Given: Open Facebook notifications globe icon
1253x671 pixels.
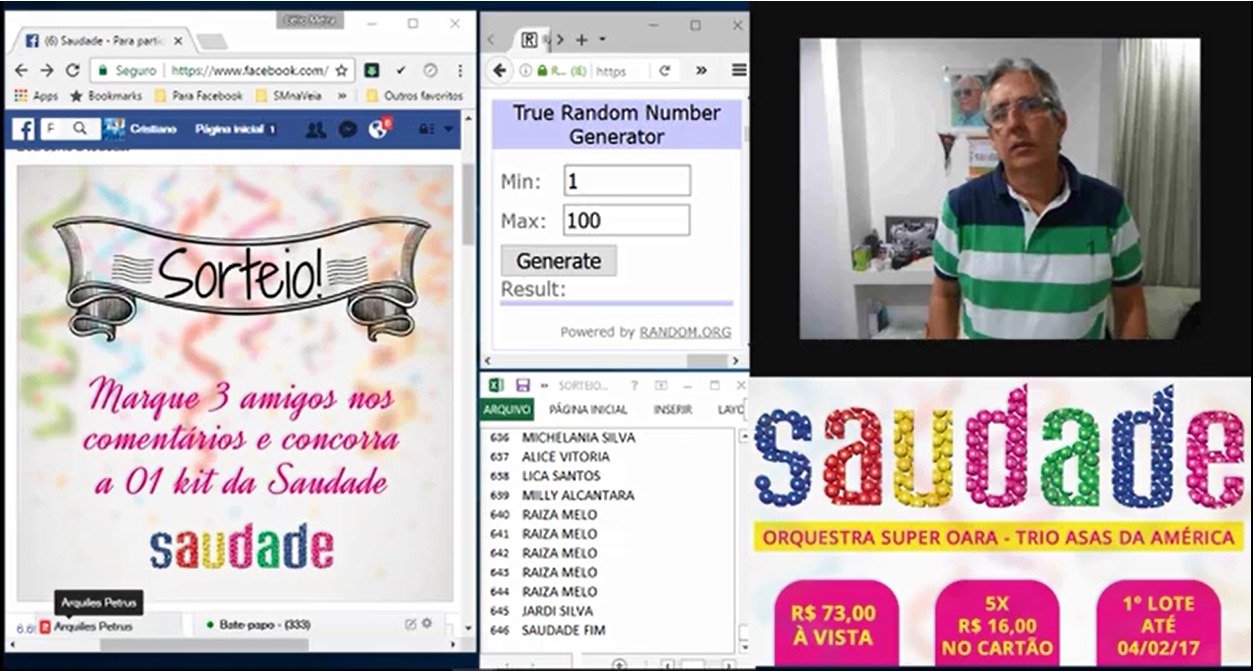Looking at the screenshot, I should pyautogui.click(x=378, y=129).
